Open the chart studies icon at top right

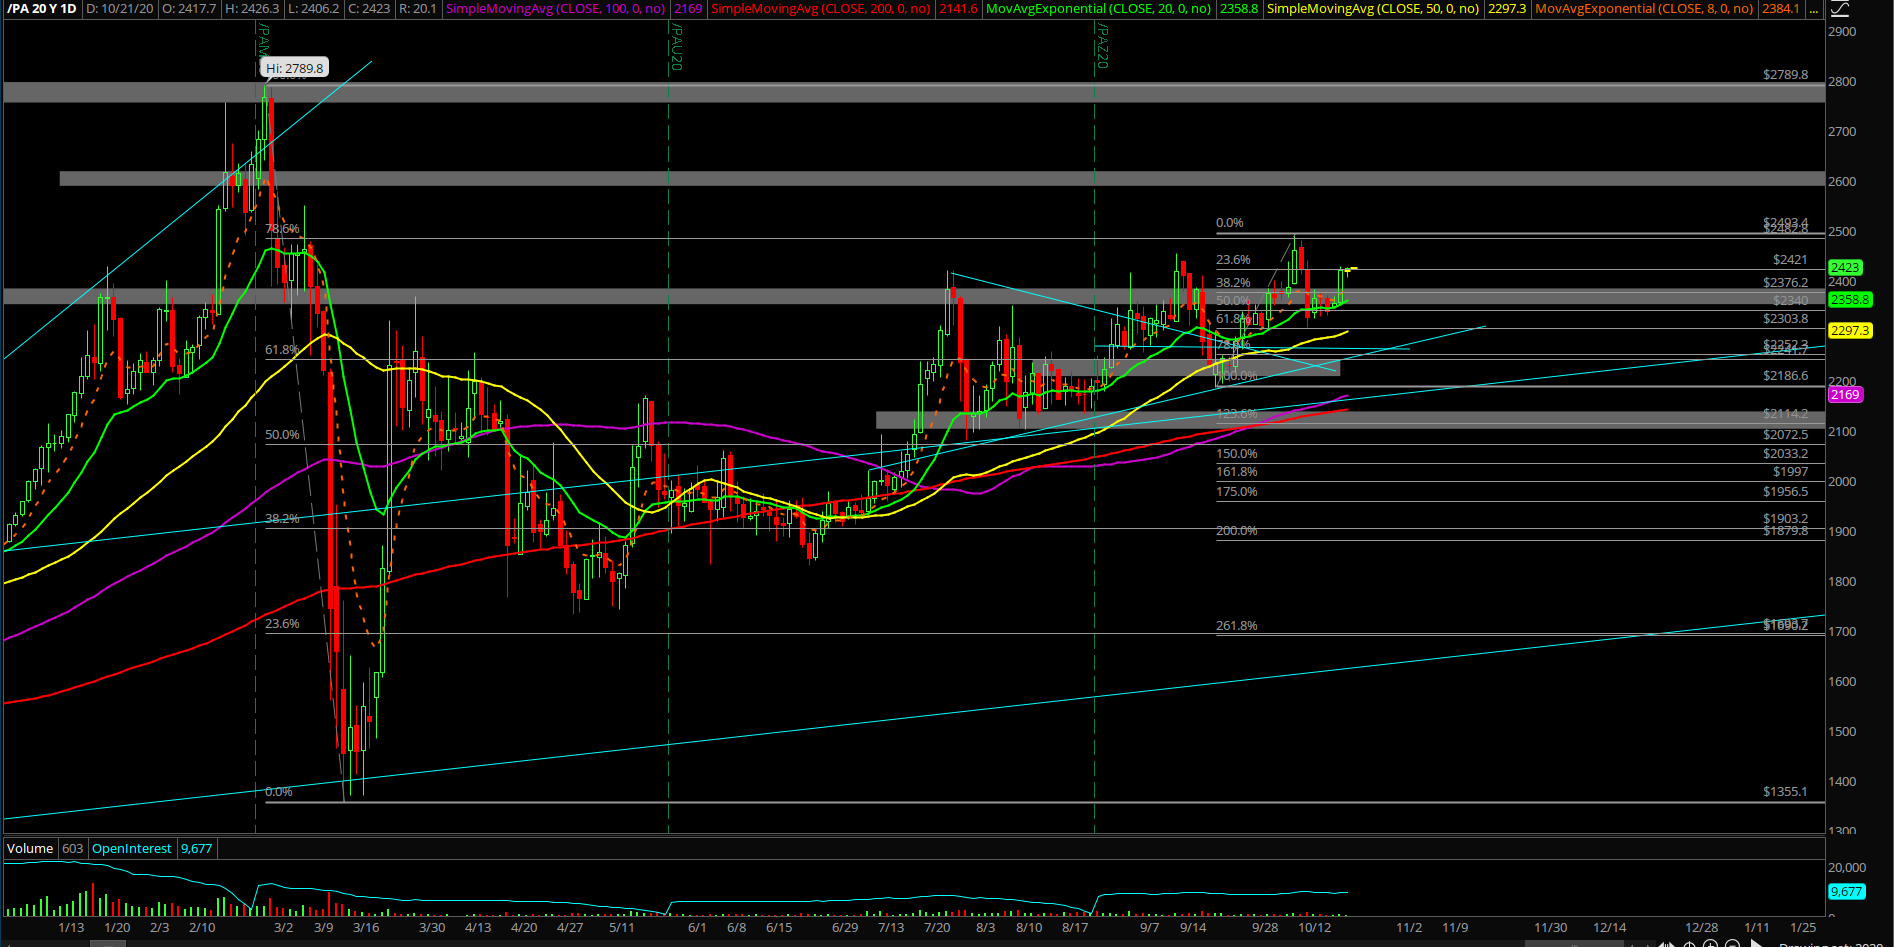pos(1838,8)
